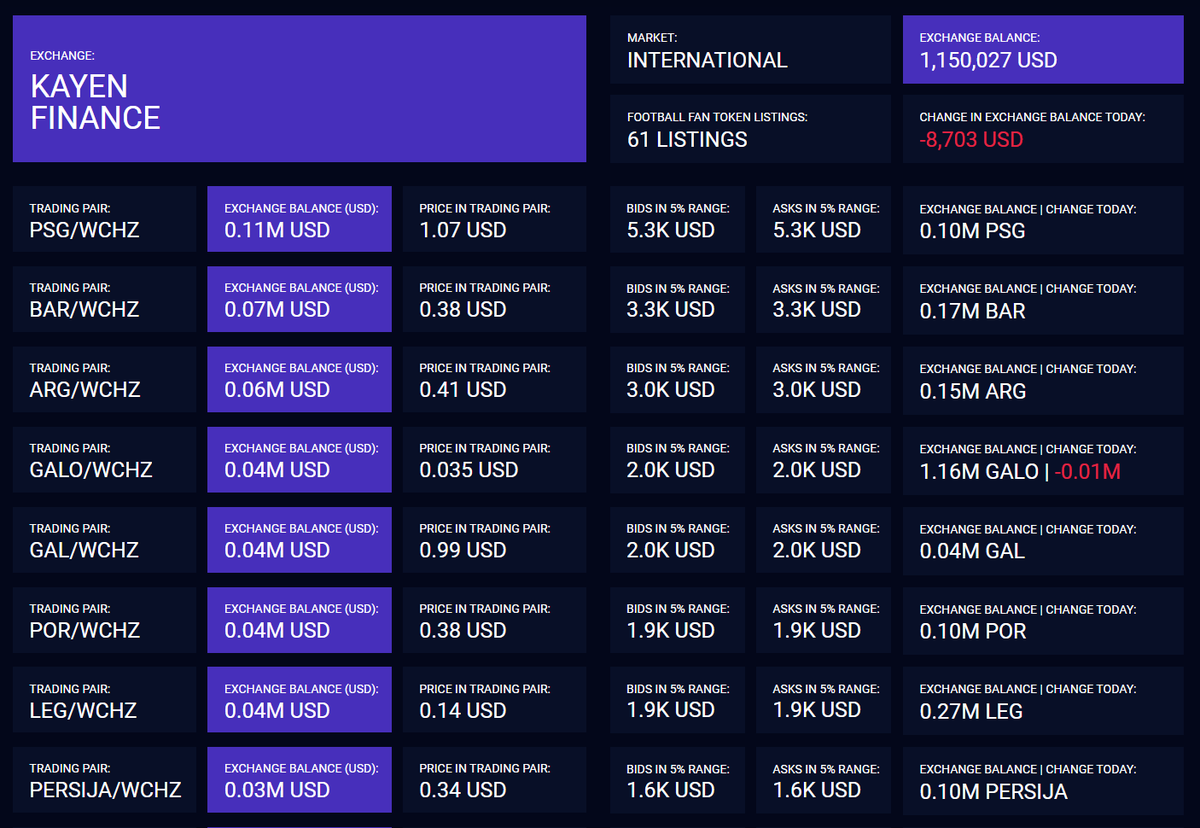Click the GALO price 0.035 USD
1200x828 pixels.
(494, 459)
